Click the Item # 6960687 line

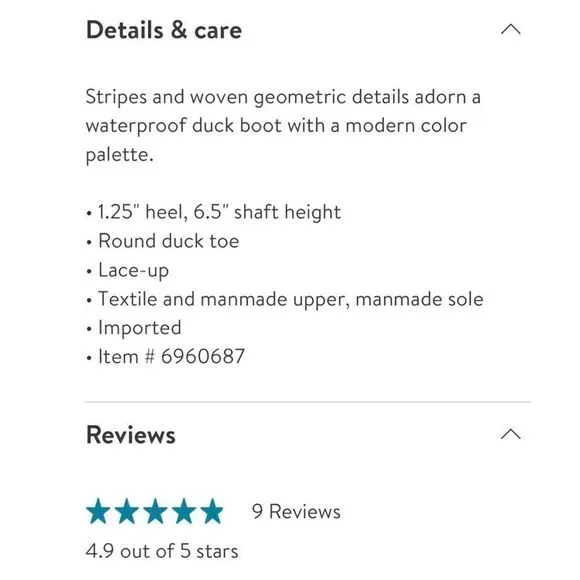[165, 357]
